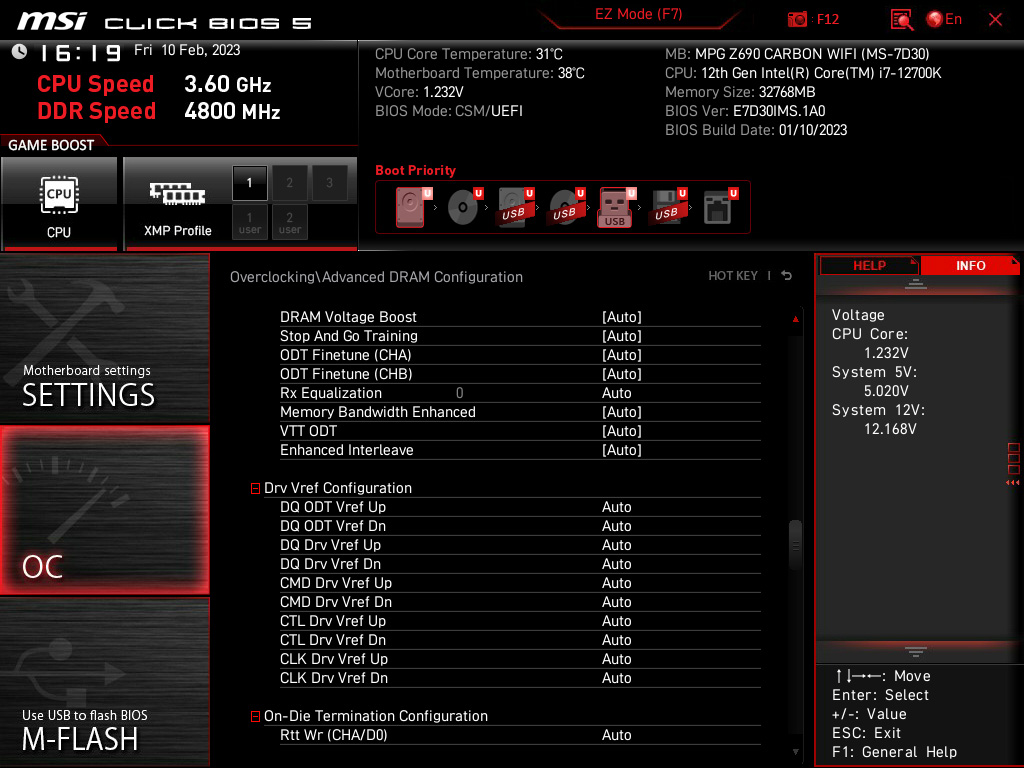
Task: Open VTT ODT [Auto] dropdown
Action: 622,431
